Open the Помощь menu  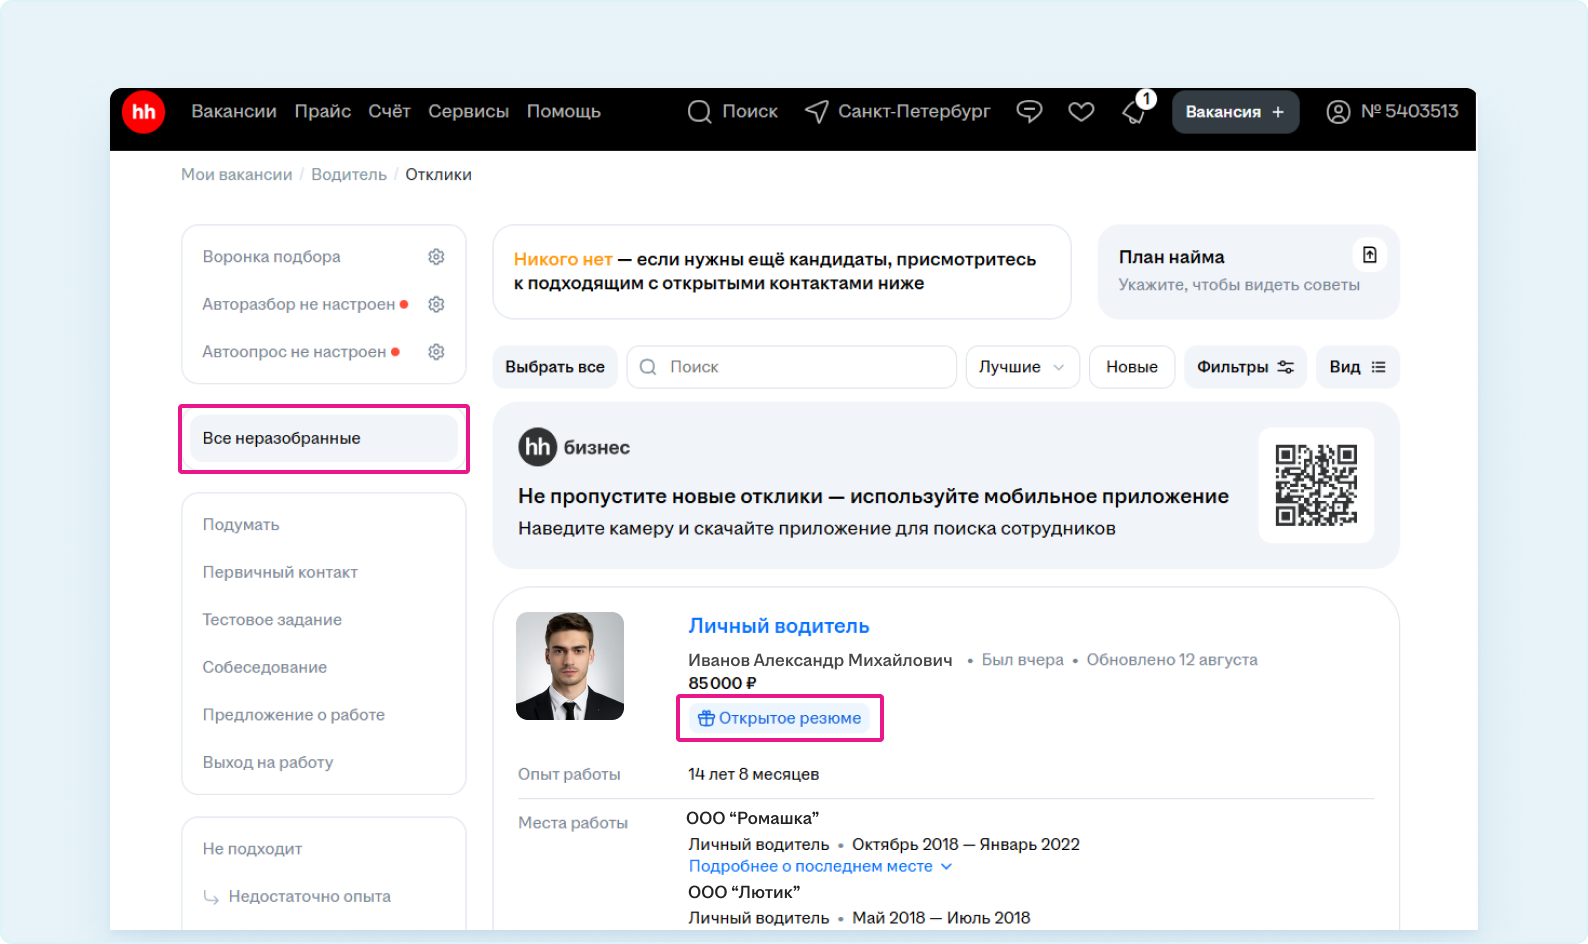(x=564, y=112)
